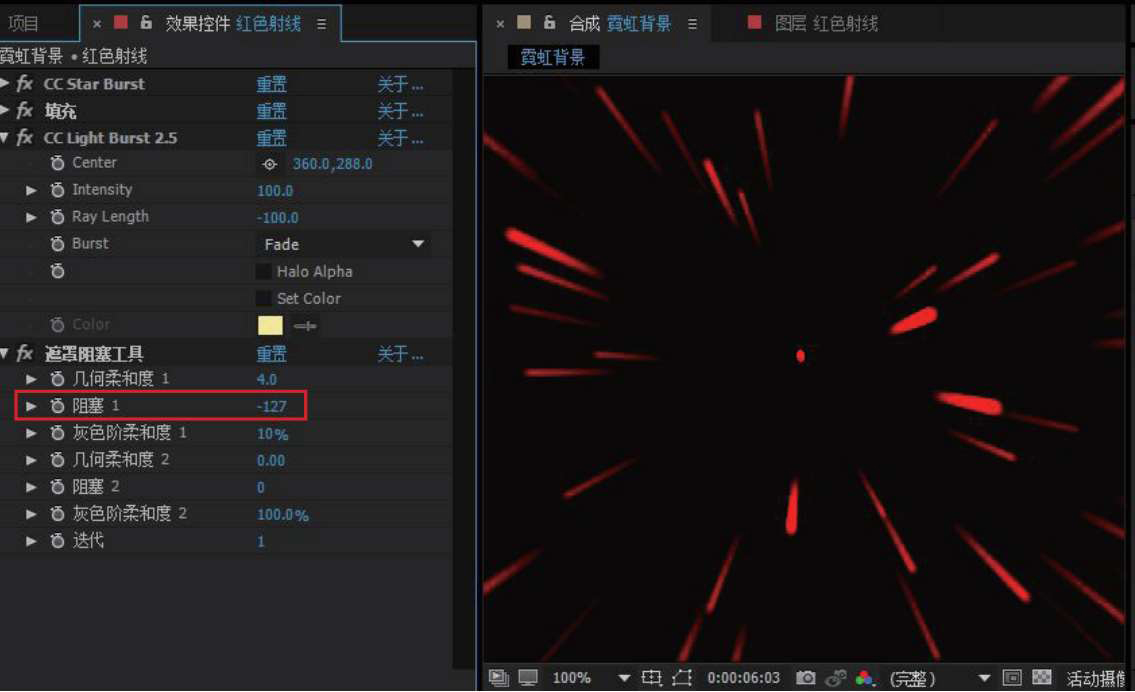Click the current time 0:00:06:03

pyautogui.click(x=743, y=678)
